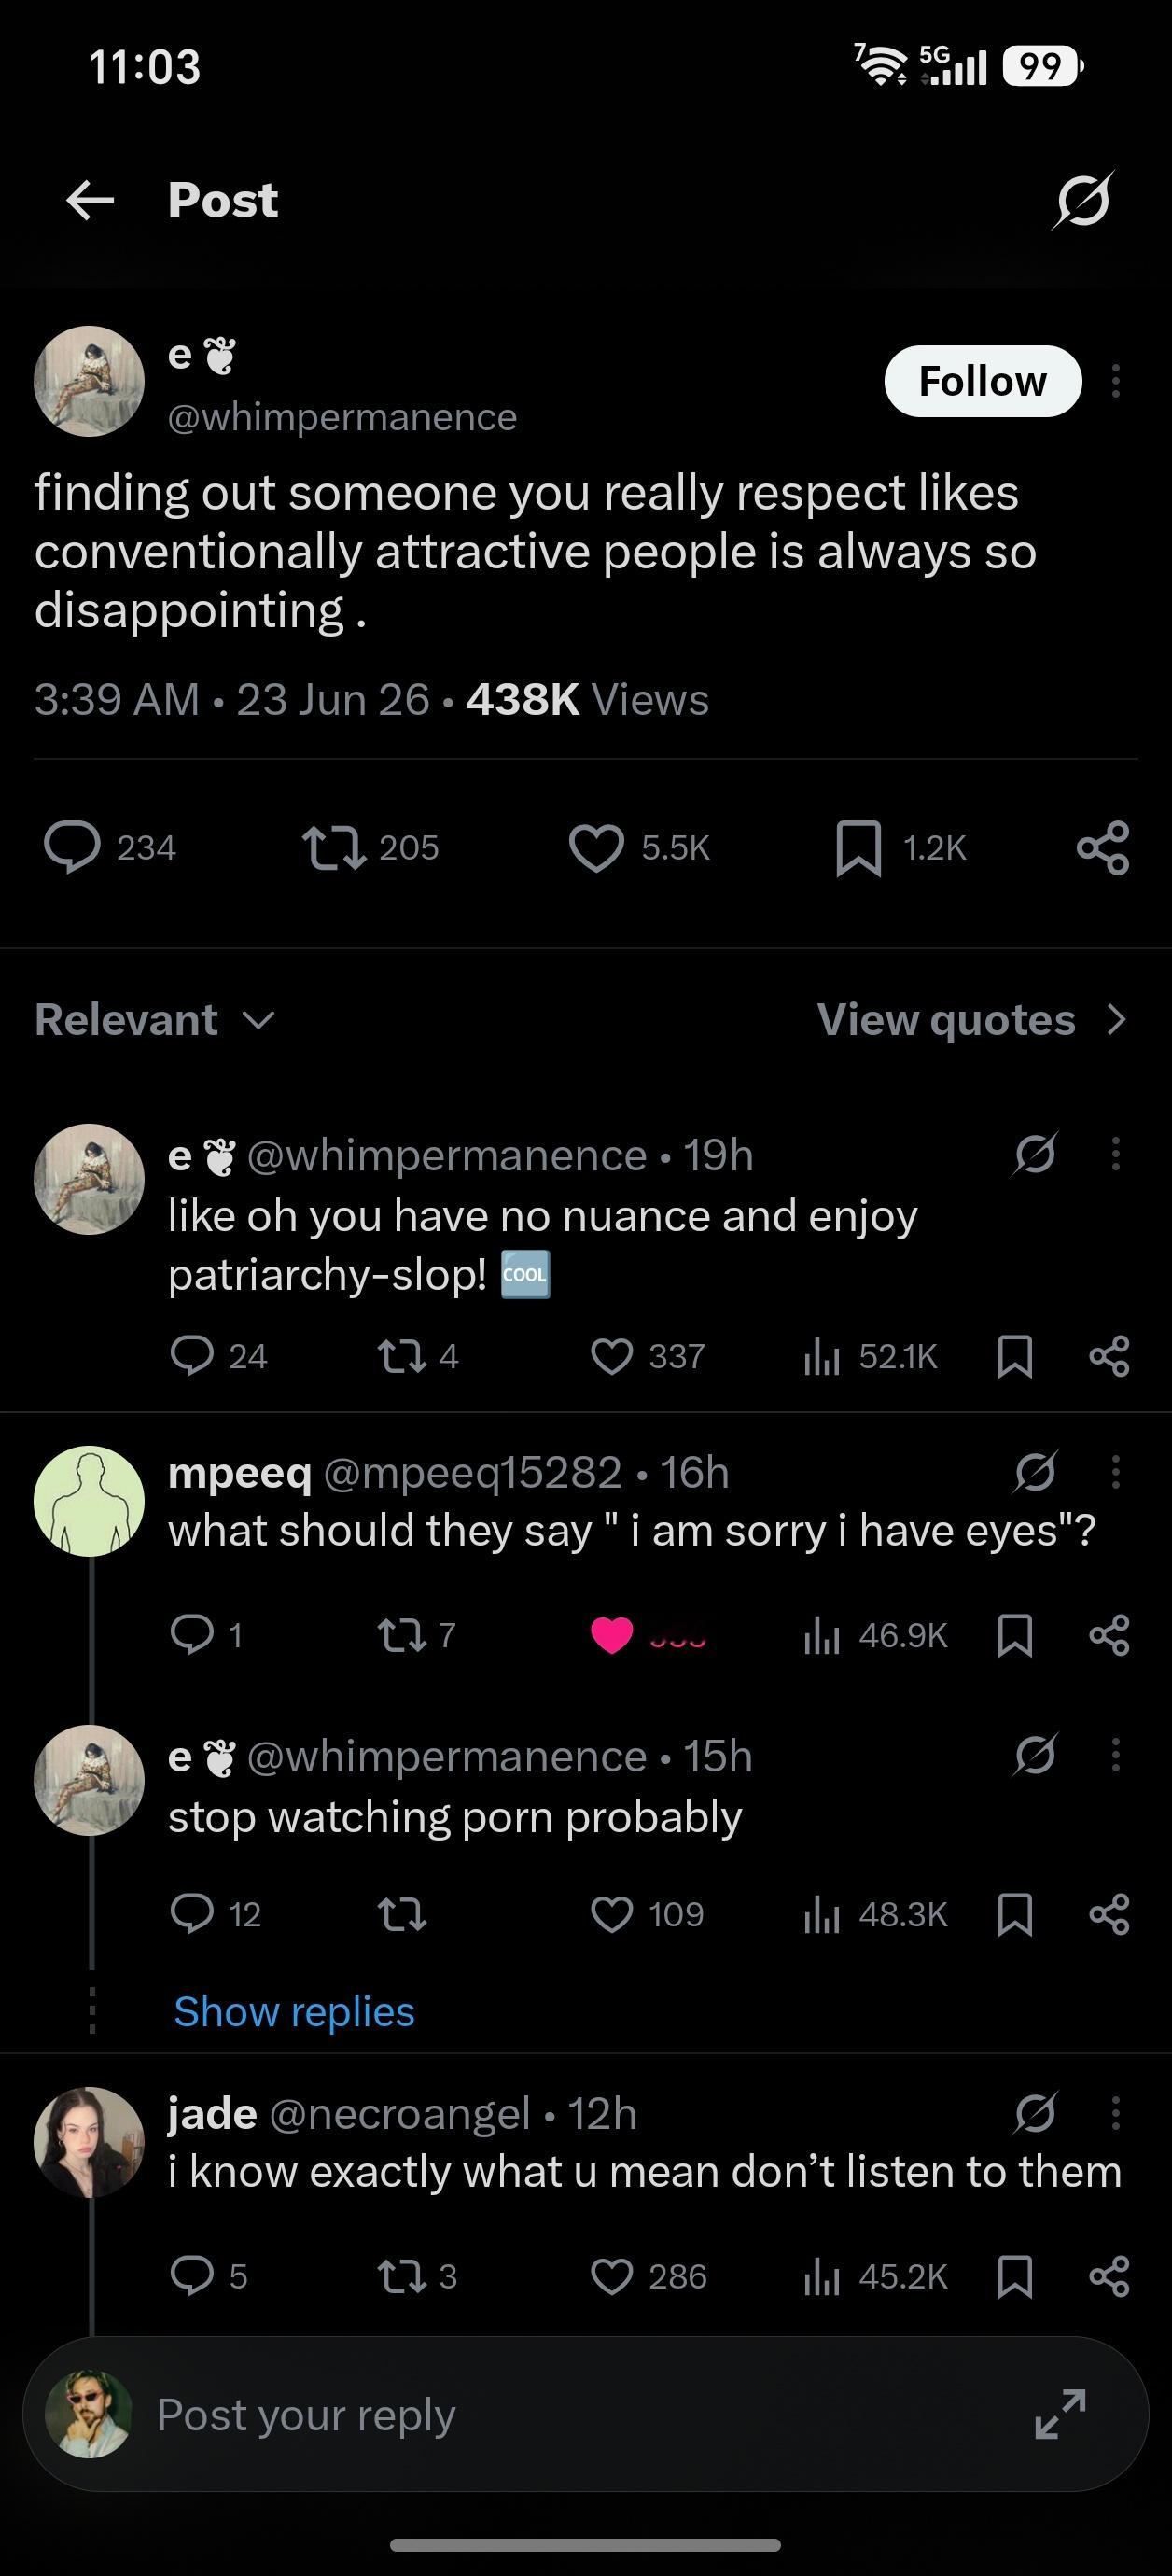Share the main post via share icon
Screen dimensions: 1172x2576
(1103, 848)
